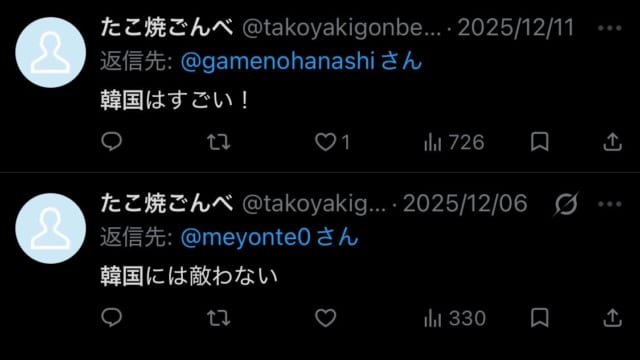
Task: Retweet the 韓国はすごい！ post
Action: point(218,142)
